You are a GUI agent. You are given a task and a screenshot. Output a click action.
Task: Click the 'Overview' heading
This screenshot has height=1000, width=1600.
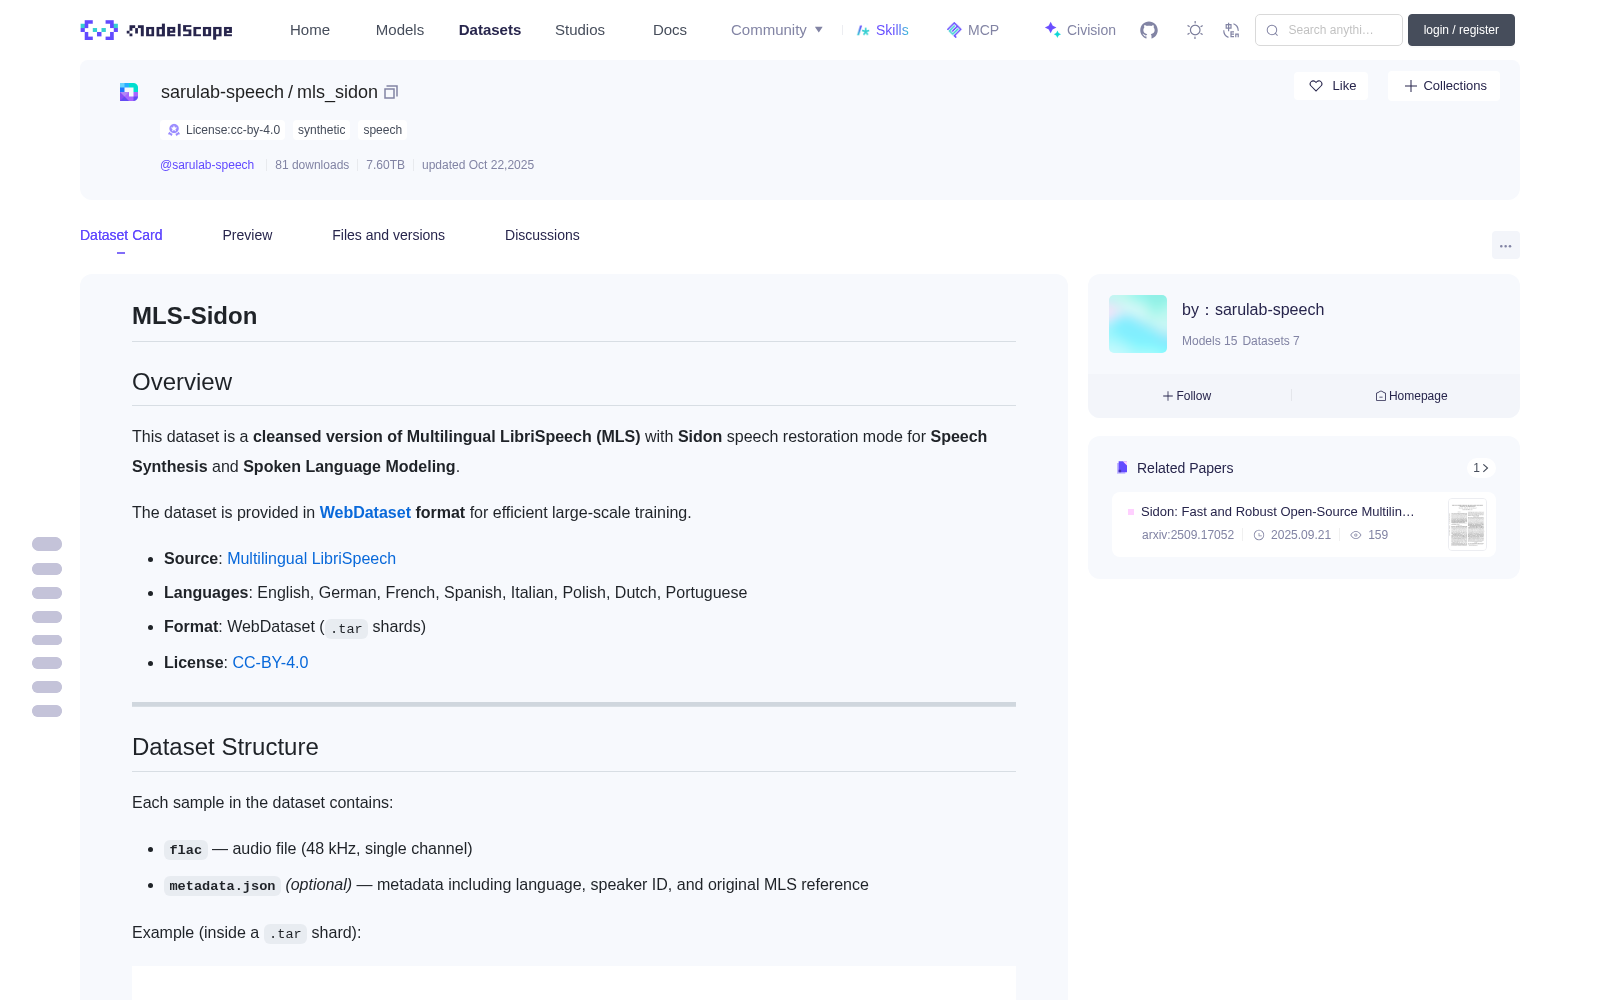[x=182, y=382]
